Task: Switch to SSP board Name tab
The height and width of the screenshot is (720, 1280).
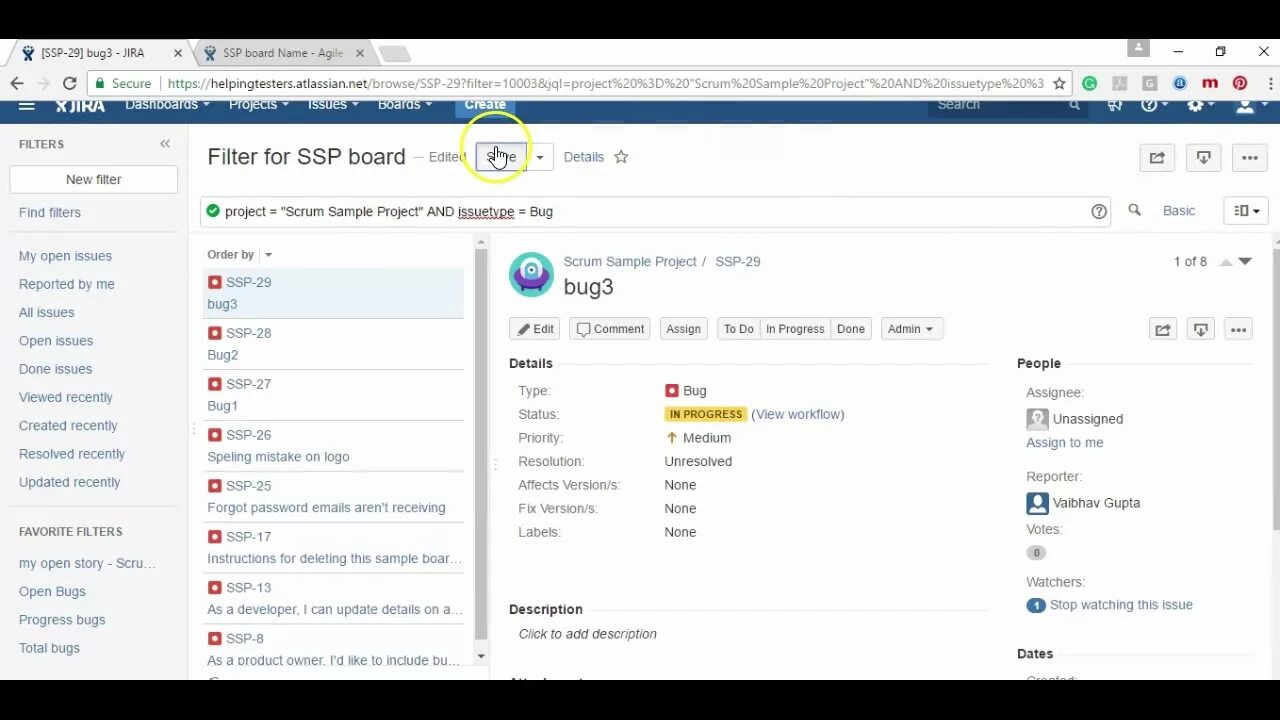Action: 283,53
